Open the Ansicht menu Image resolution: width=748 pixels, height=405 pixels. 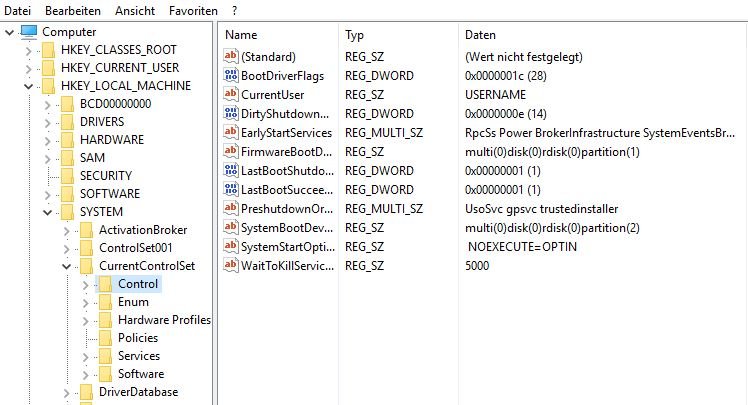pos(135,10)
